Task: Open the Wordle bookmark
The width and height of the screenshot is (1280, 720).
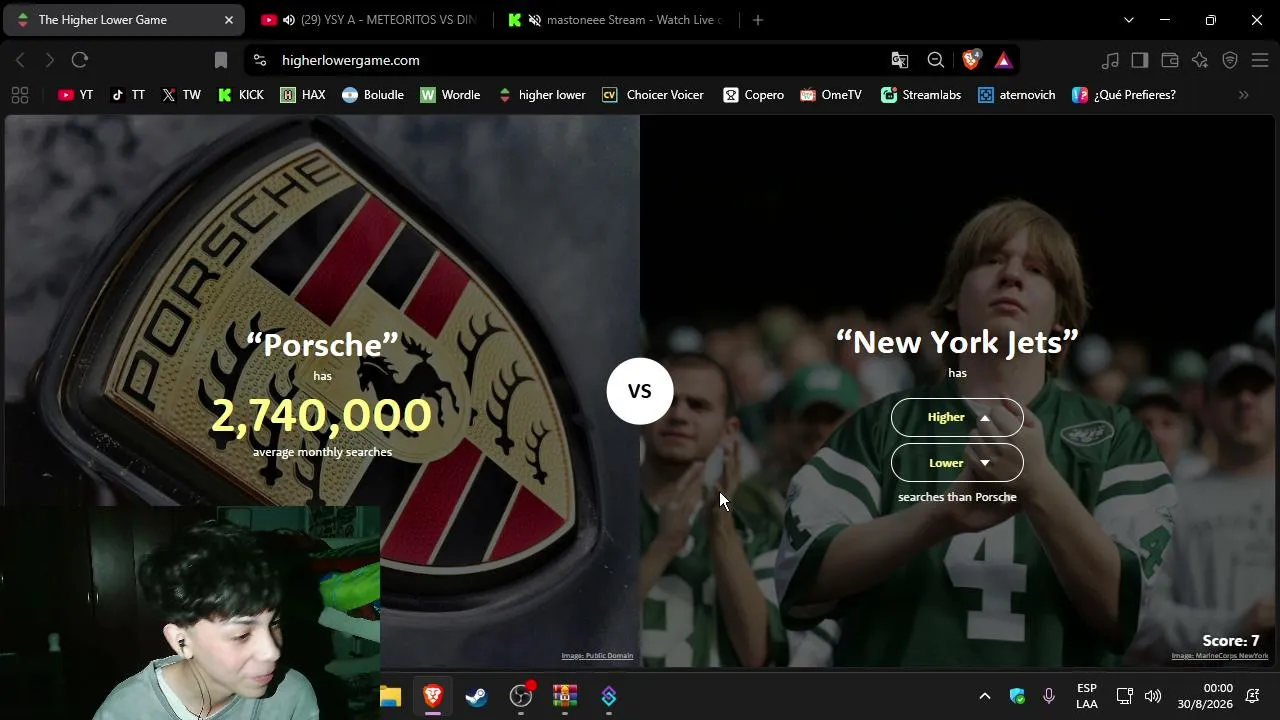Action: 451,95
